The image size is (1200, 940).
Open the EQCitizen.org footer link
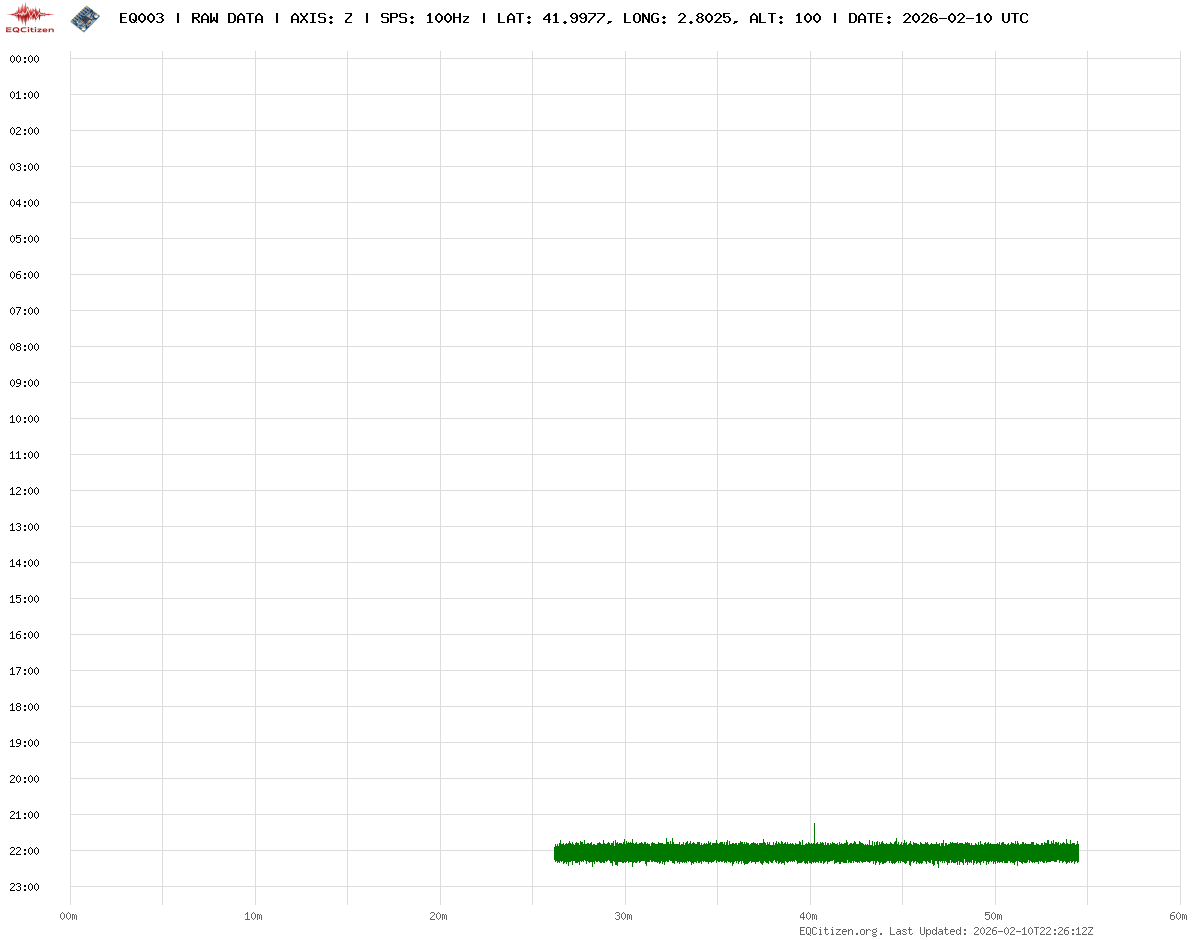pyautogui.click(x=840, y=931)
